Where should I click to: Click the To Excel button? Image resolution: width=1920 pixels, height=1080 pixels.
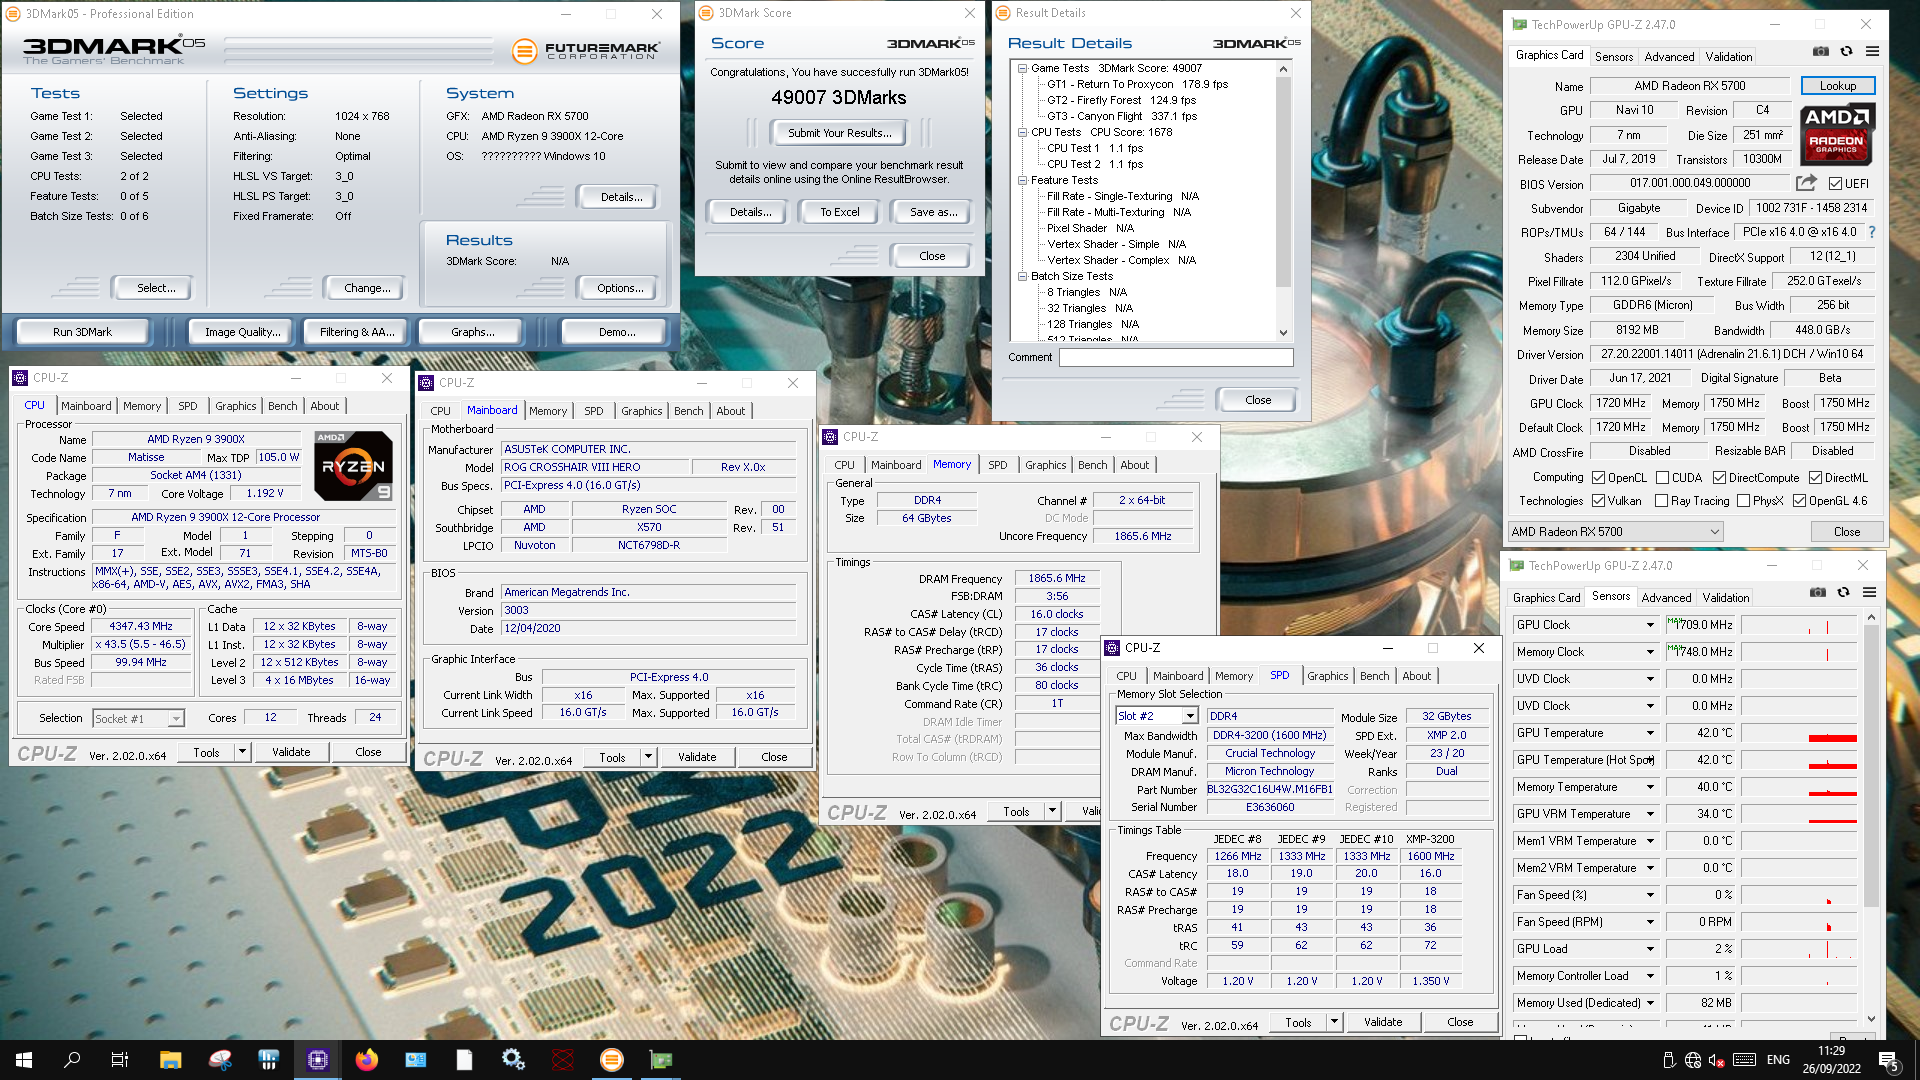(x=839, y=212)
